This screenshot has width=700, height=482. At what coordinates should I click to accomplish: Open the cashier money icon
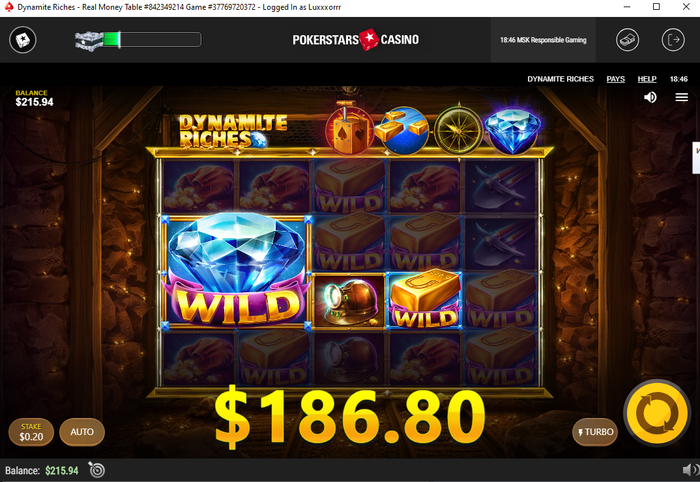click(627, 40)
